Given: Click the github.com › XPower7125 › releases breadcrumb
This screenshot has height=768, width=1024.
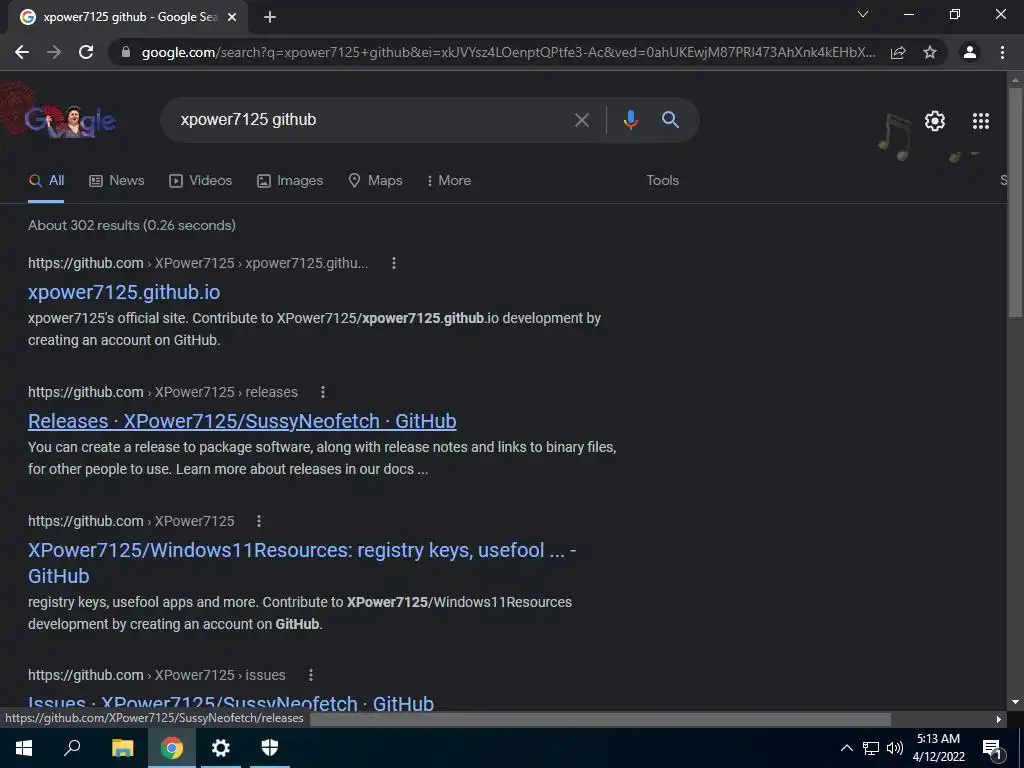Looking at the screenshot, I should point(163,392).
